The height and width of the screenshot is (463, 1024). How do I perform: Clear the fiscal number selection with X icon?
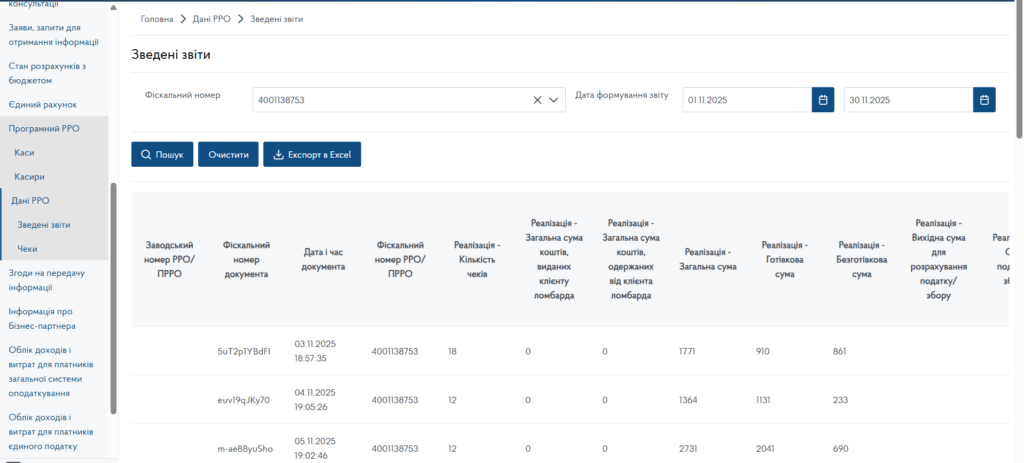(x=537, y=100)
